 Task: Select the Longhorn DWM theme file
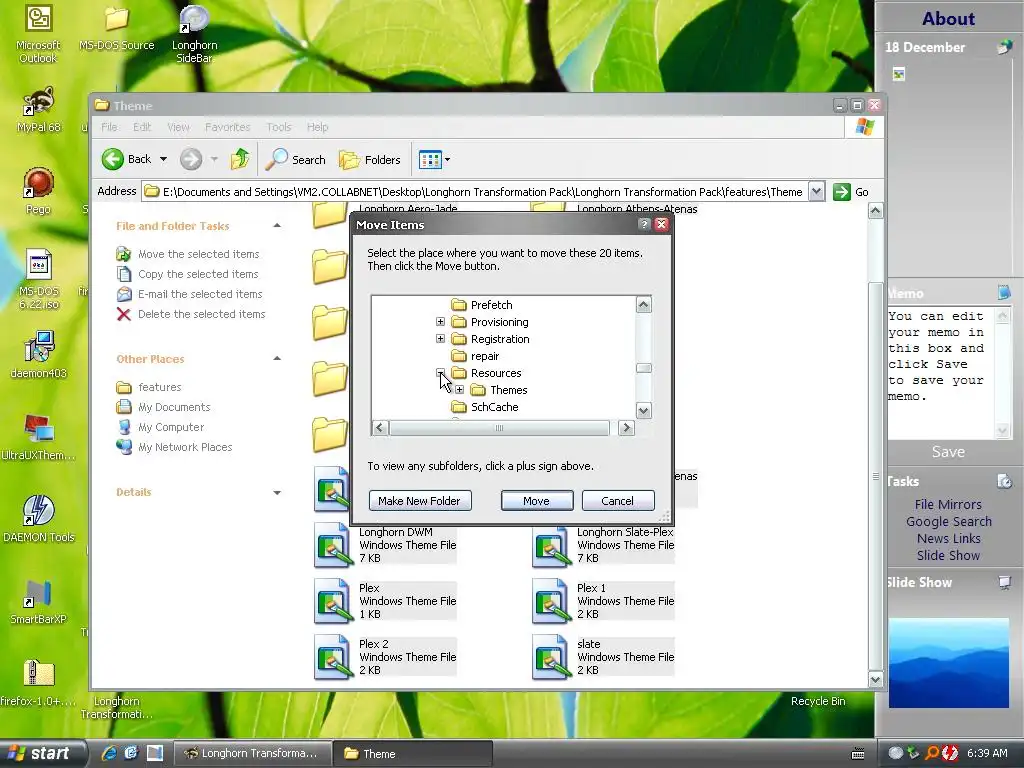tap(385, 545)
